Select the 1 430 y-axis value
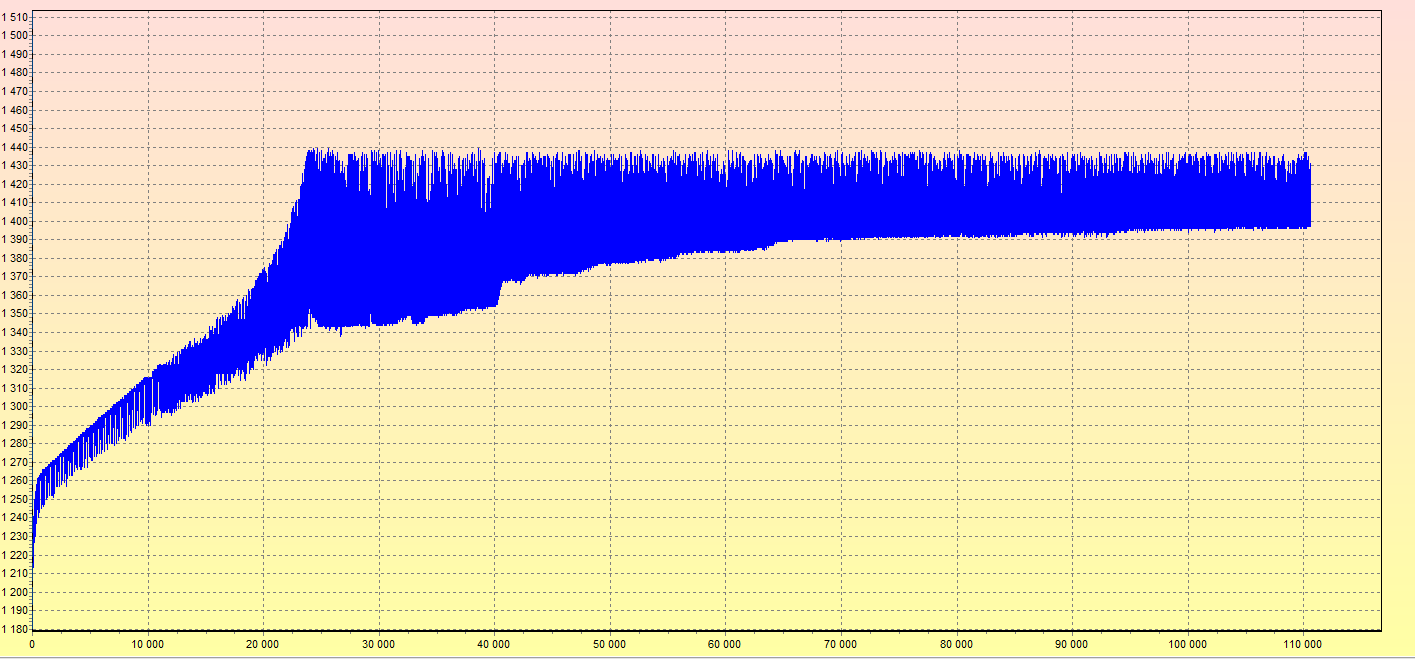 pos(15,165)
